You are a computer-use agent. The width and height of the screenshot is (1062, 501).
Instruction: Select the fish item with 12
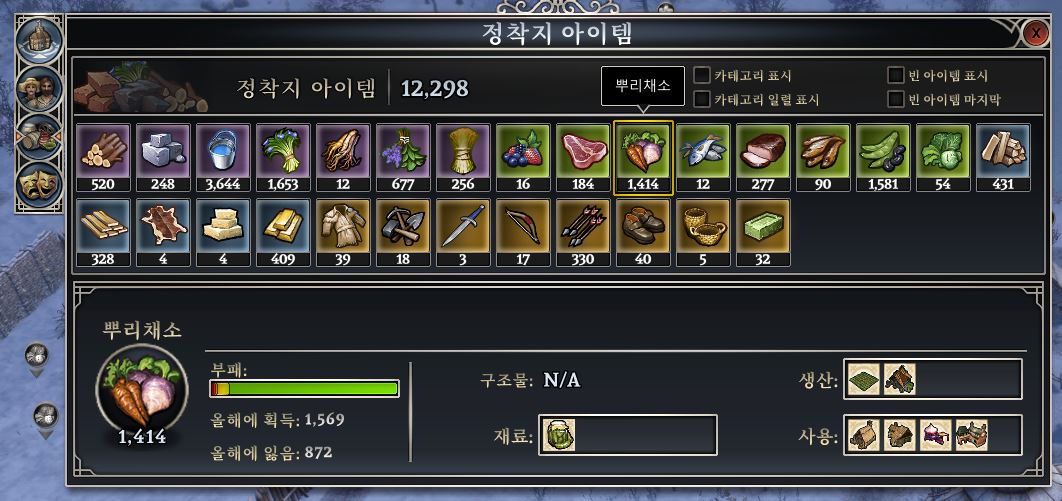coord(703,157)
